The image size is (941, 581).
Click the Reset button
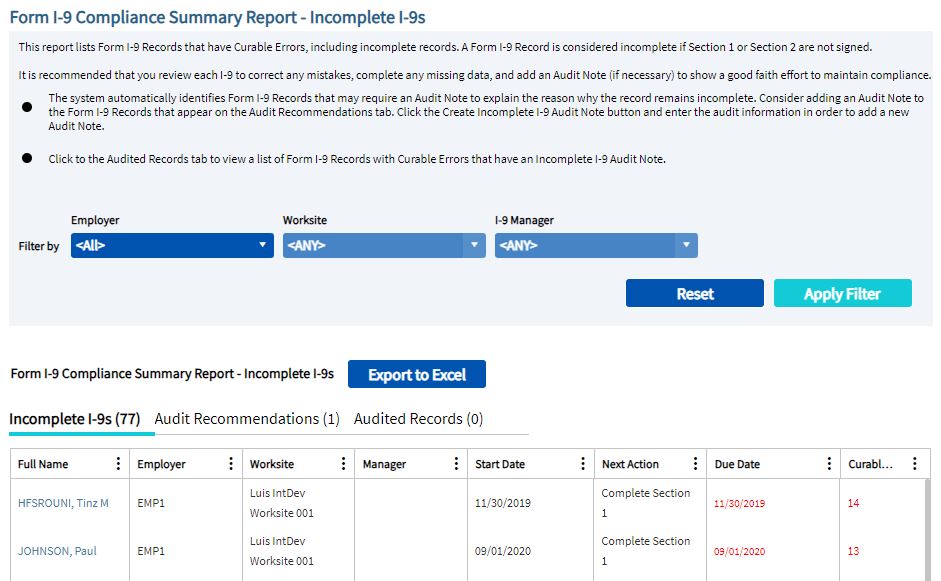pyautogui.click(x=695, y=294)
